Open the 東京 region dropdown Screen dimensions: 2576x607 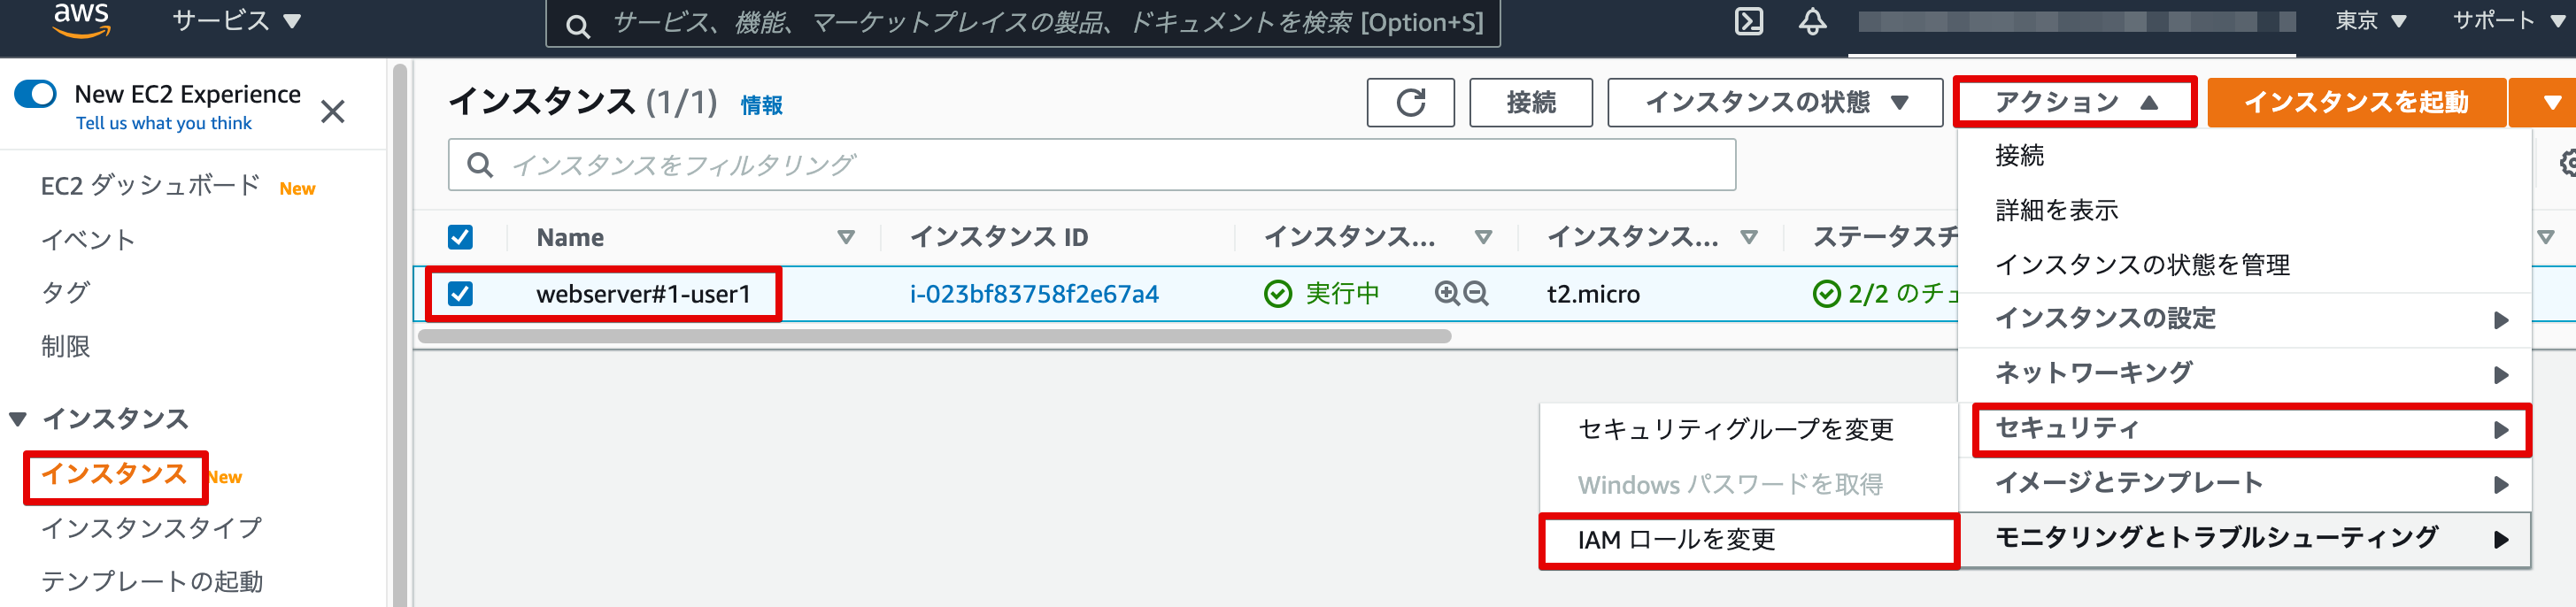pyautogui.click(x=2370, y=21)
